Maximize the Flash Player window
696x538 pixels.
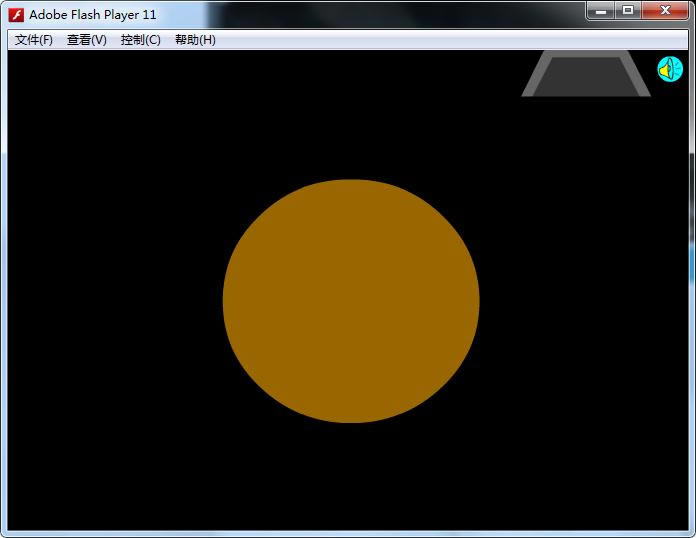(628, 11)
